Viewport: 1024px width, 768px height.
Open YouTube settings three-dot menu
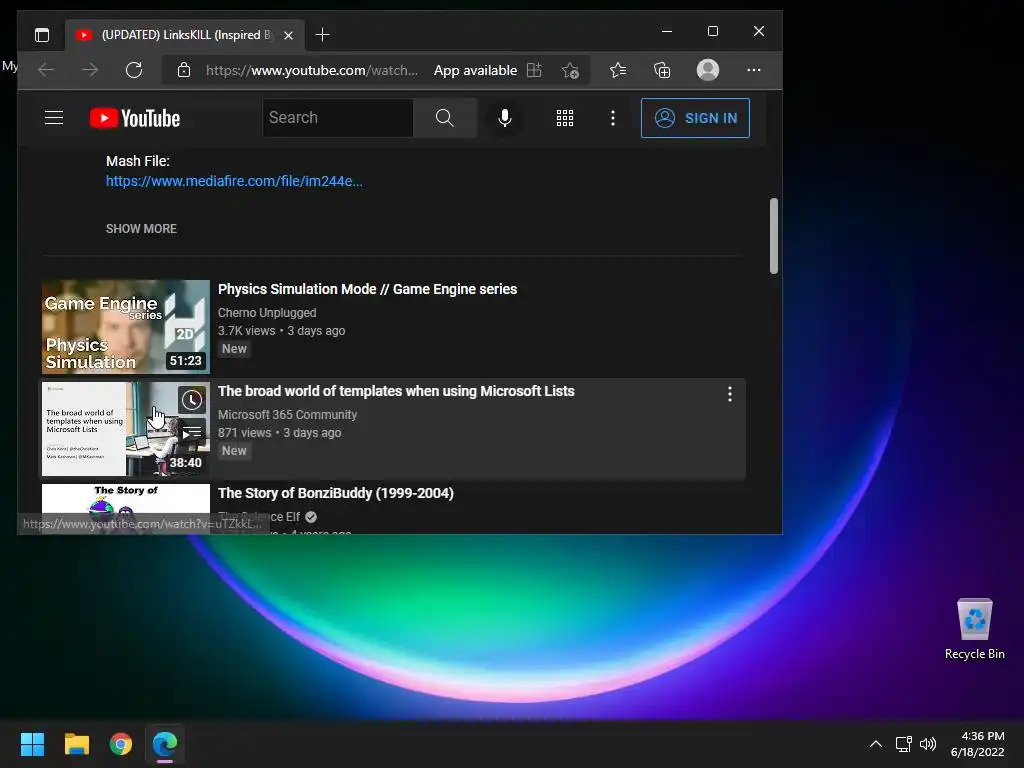[613, 118]
